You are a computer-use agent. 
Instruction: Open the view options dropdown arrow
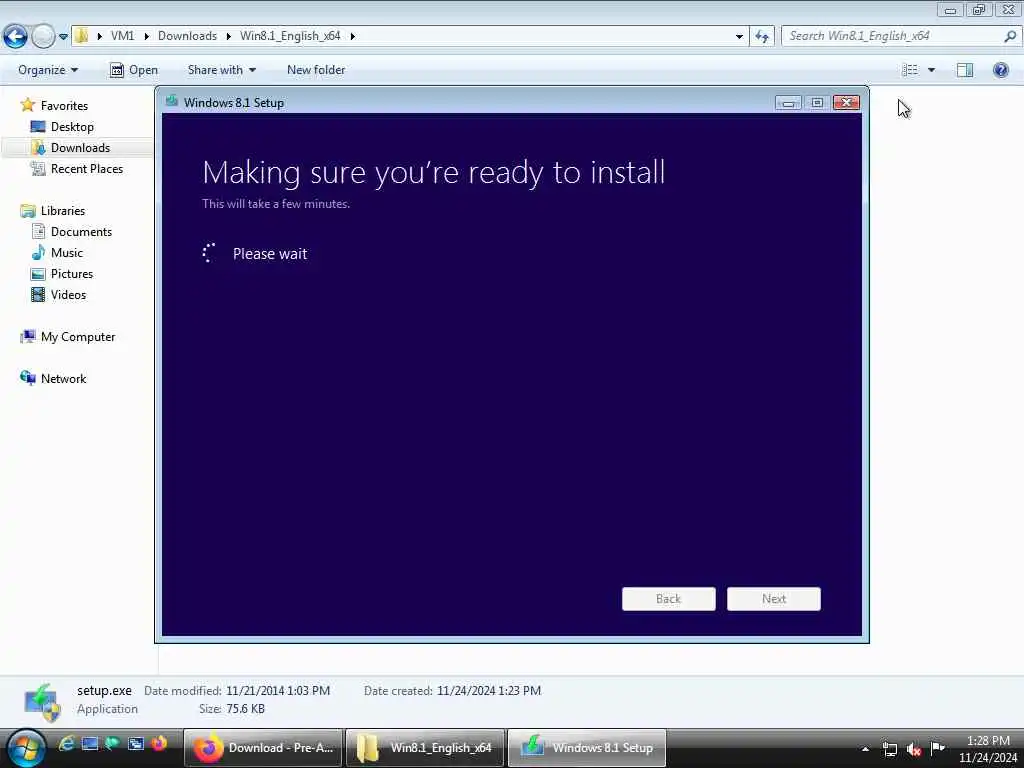pos(931,70)
